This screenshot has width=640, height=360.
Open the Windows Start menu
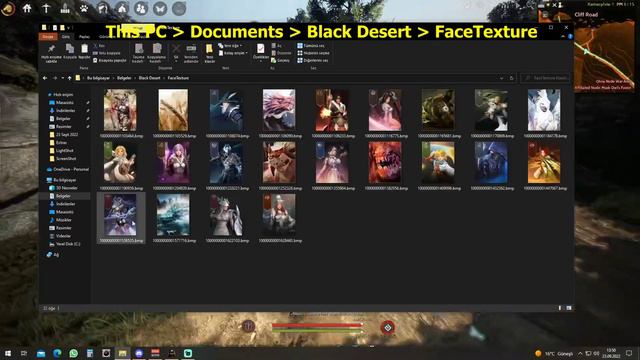coord(8,353)
